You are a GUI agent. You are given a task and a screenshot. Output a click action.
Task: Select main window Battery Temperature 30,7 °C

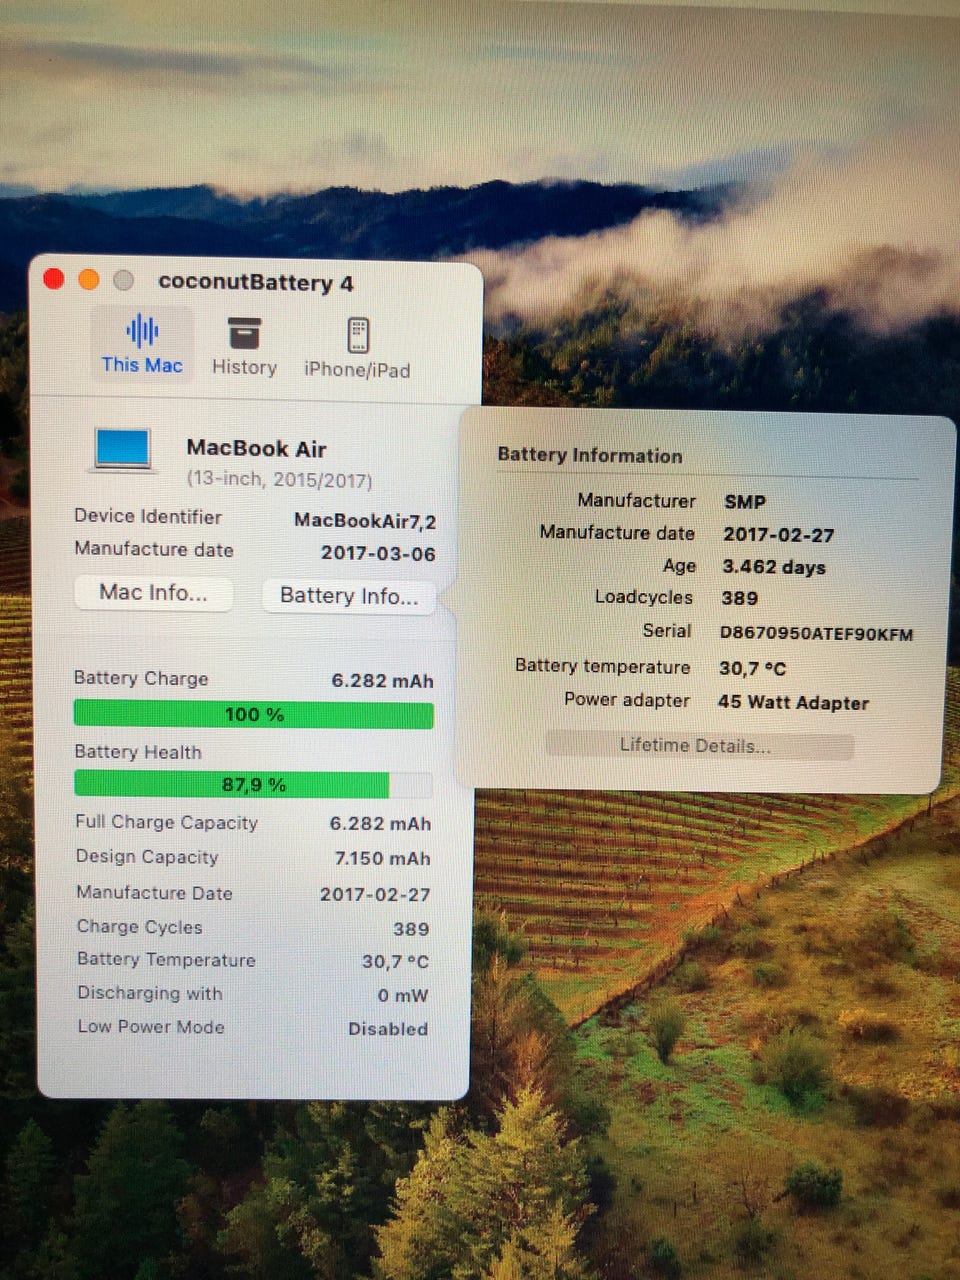(395, 962)
